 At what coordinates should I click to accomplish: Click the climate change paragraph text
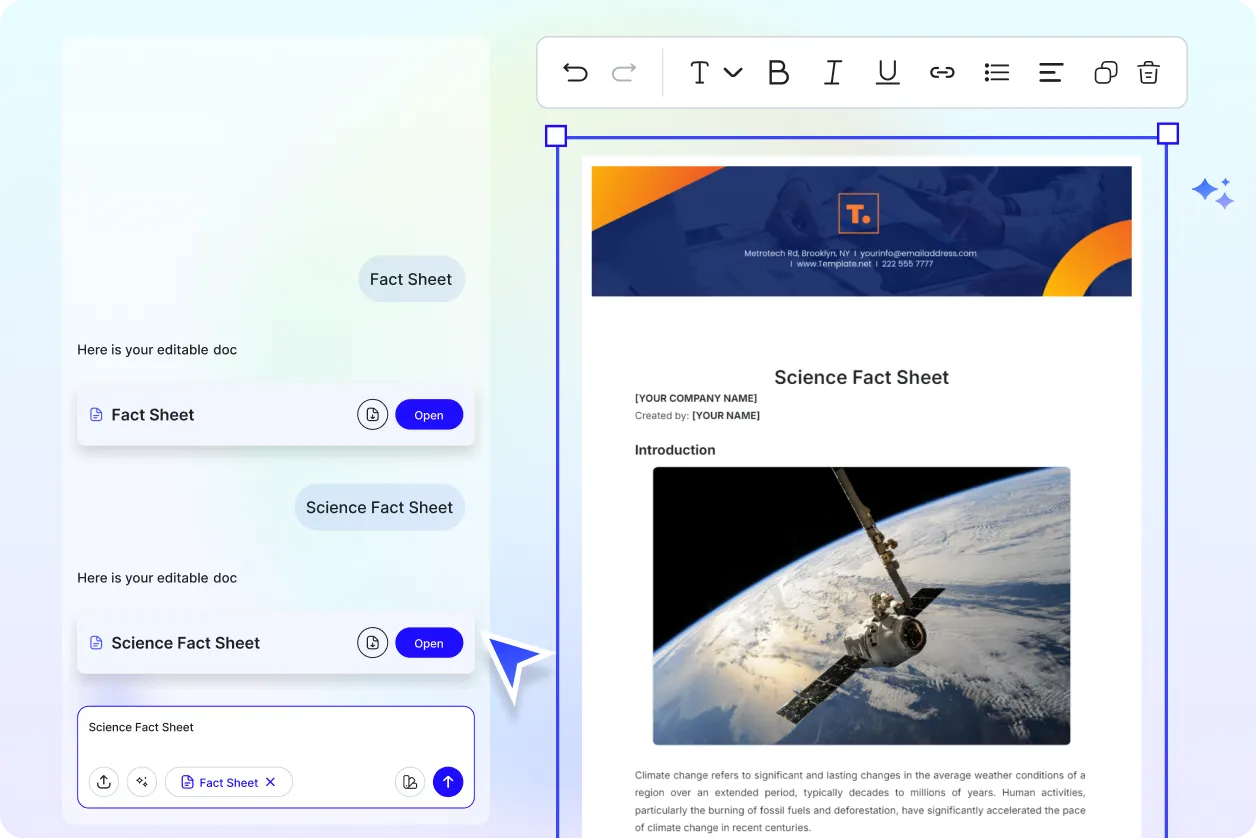pos(860,801)
